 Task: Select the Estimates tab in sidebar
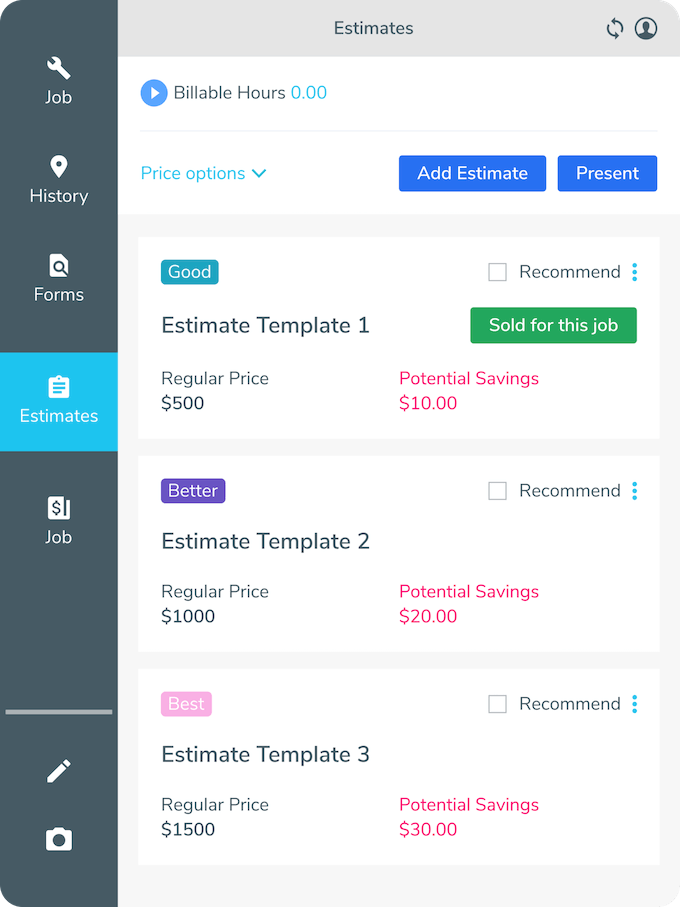click(58, 401)
